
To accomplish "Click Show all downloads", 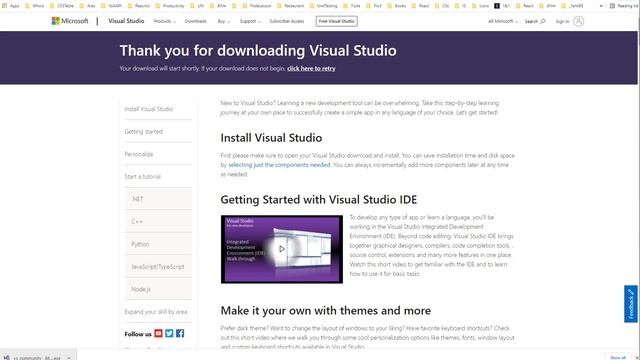I will pos(618,357).
